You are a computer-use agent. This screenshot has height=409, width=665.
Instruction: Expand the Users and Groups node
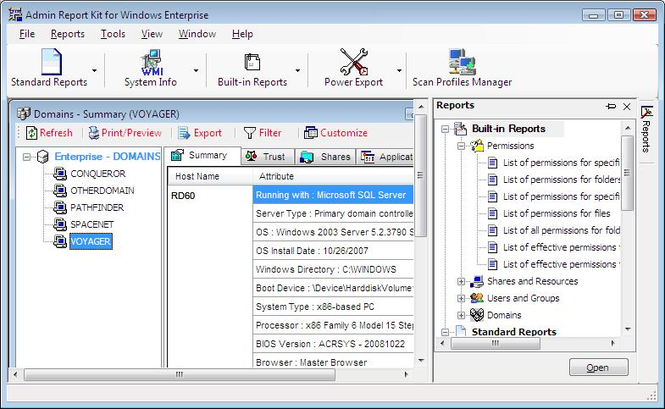tap(461, 298)
